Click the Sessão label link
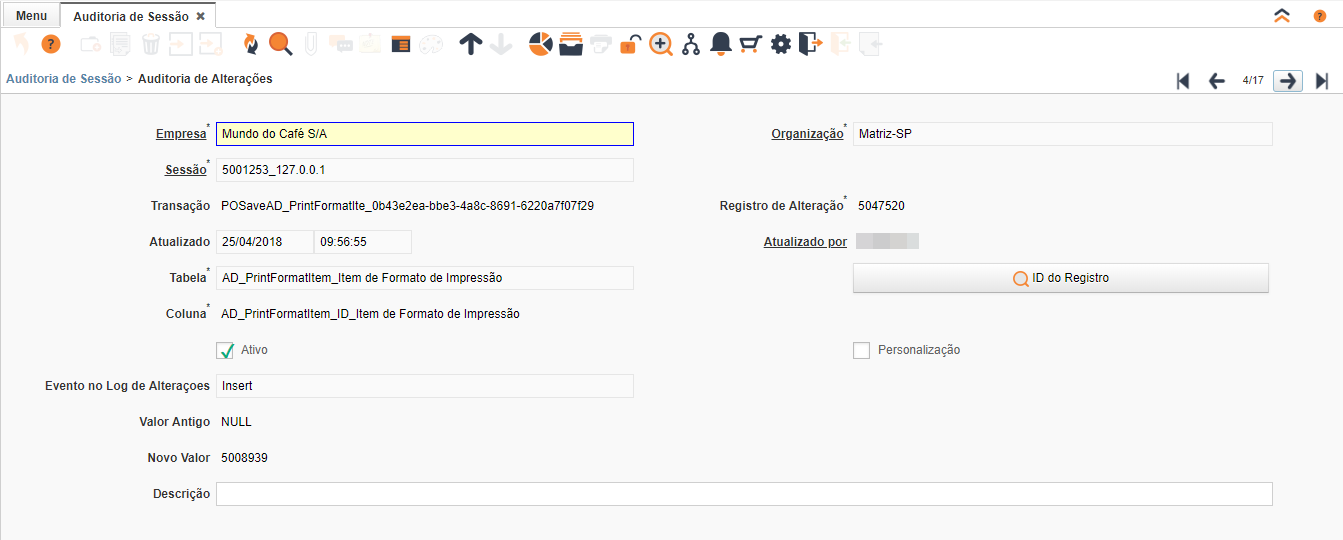1343x540 pixels. [185, 170]
